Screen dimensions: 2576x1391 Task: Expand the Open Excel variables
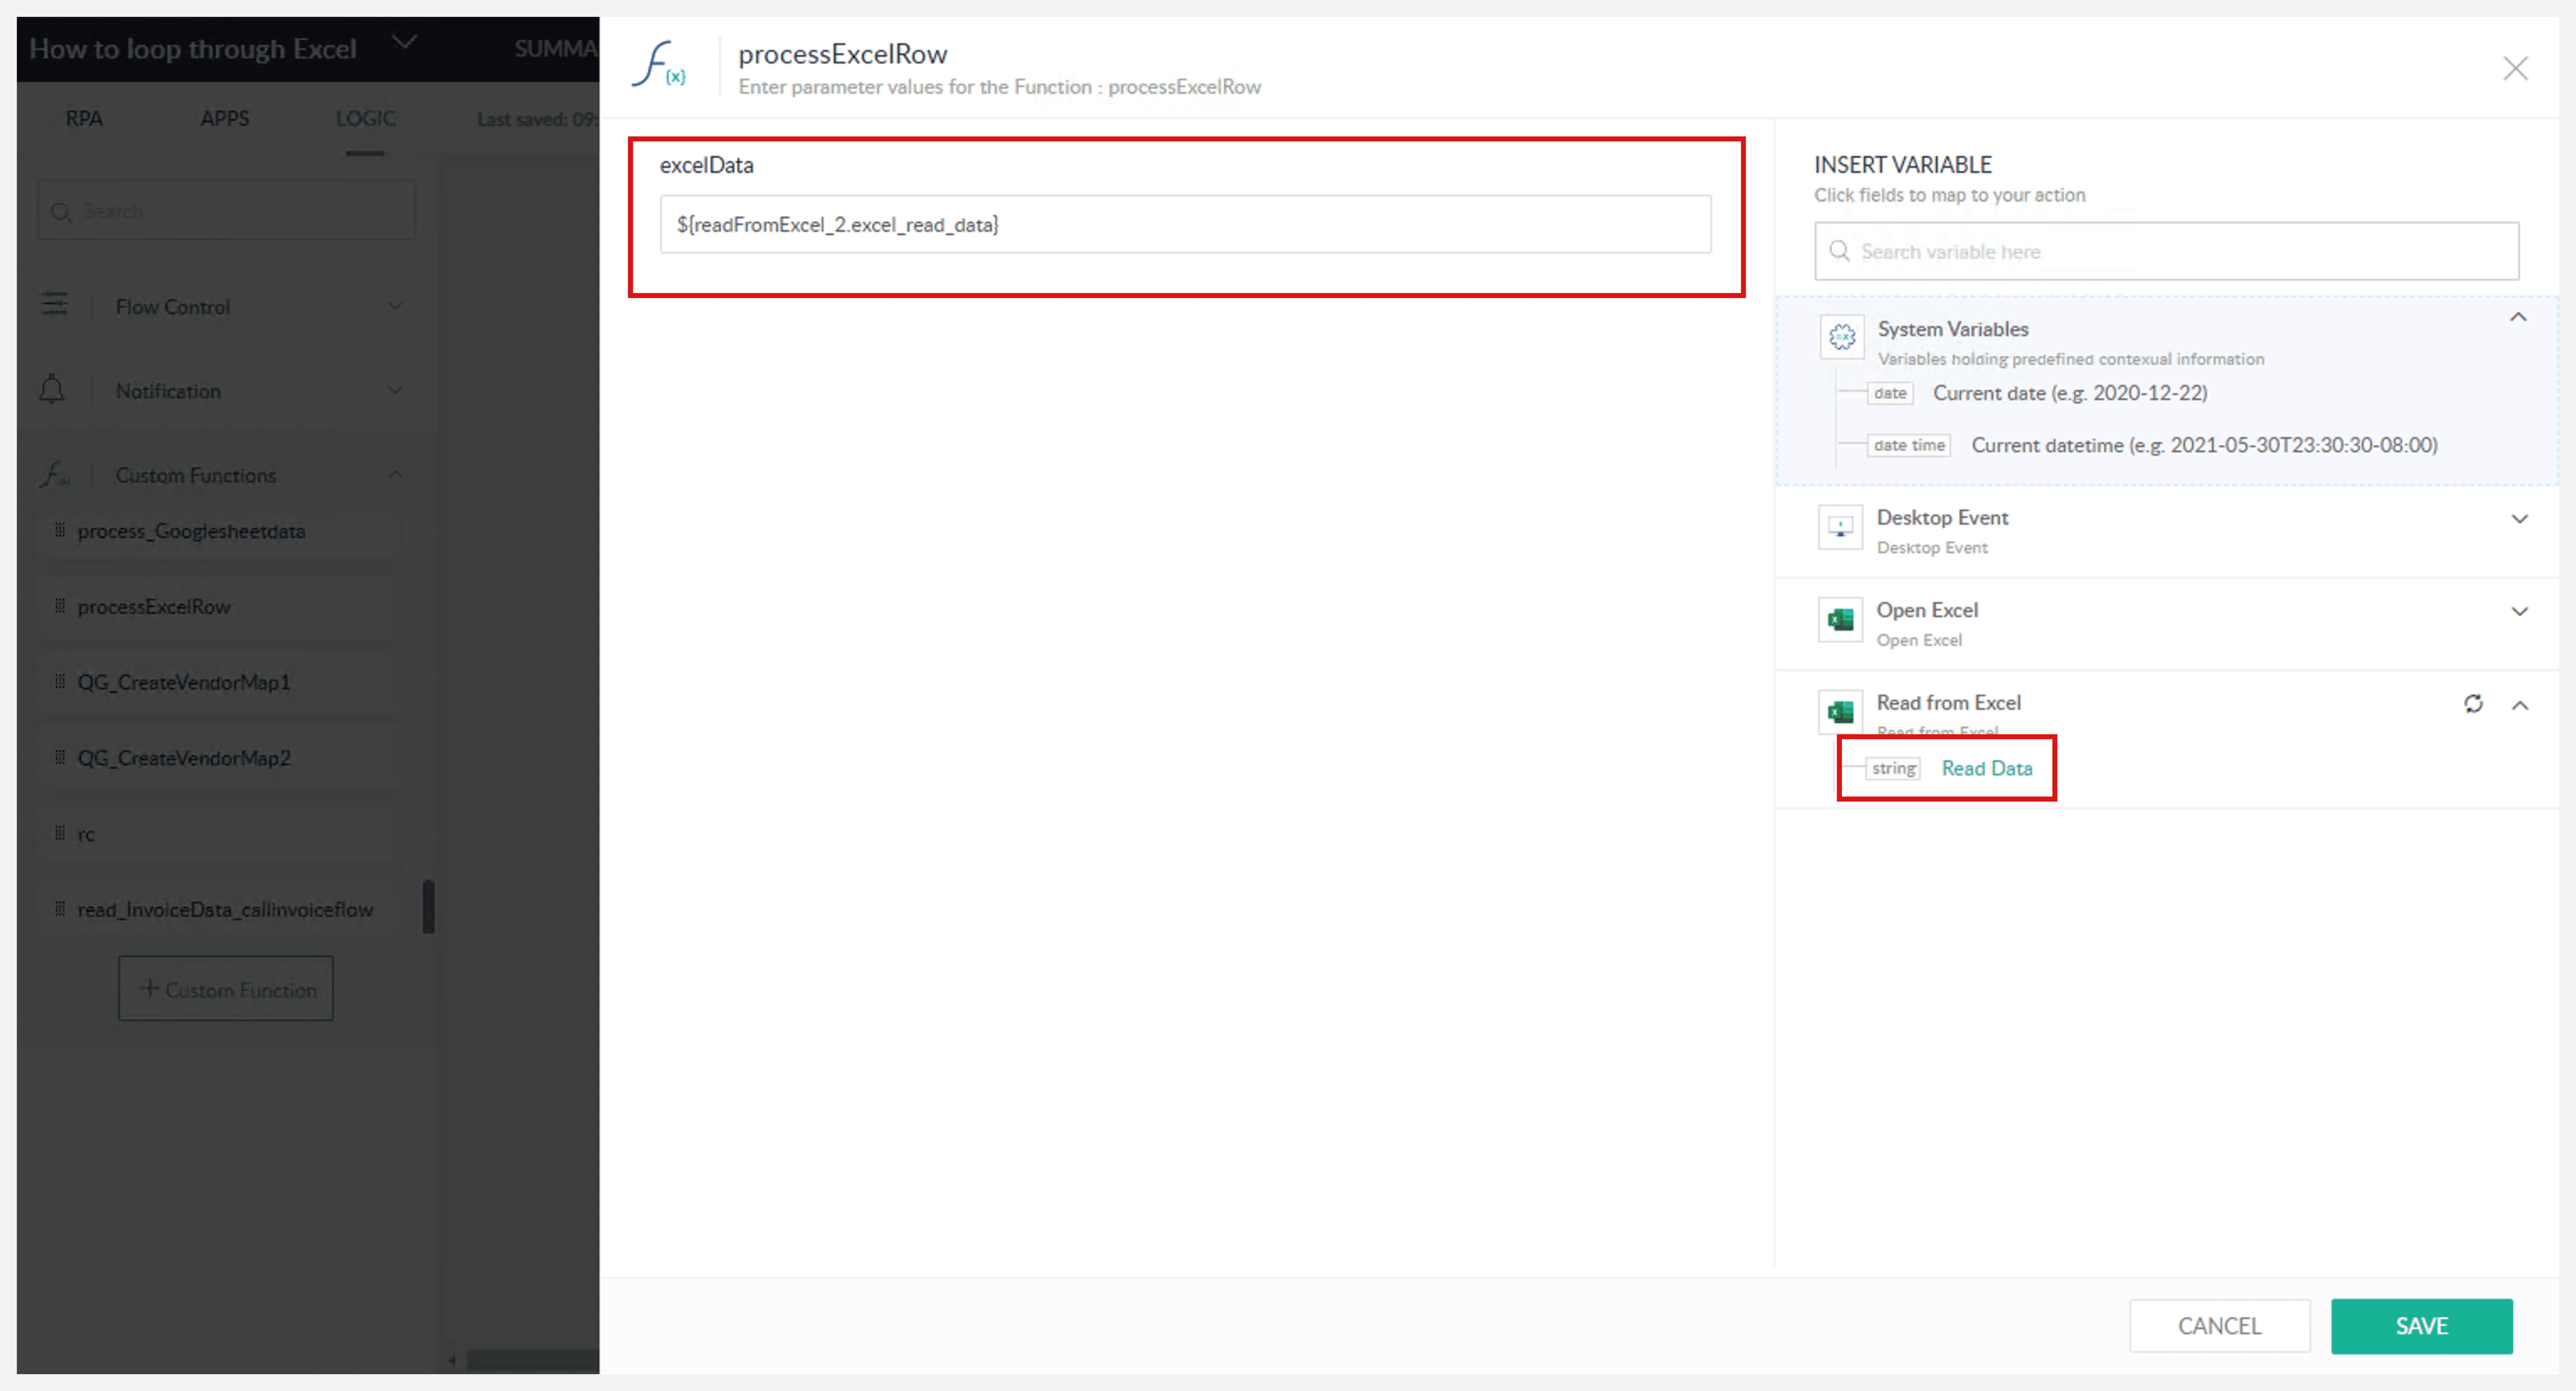(x=2519, y=611)
